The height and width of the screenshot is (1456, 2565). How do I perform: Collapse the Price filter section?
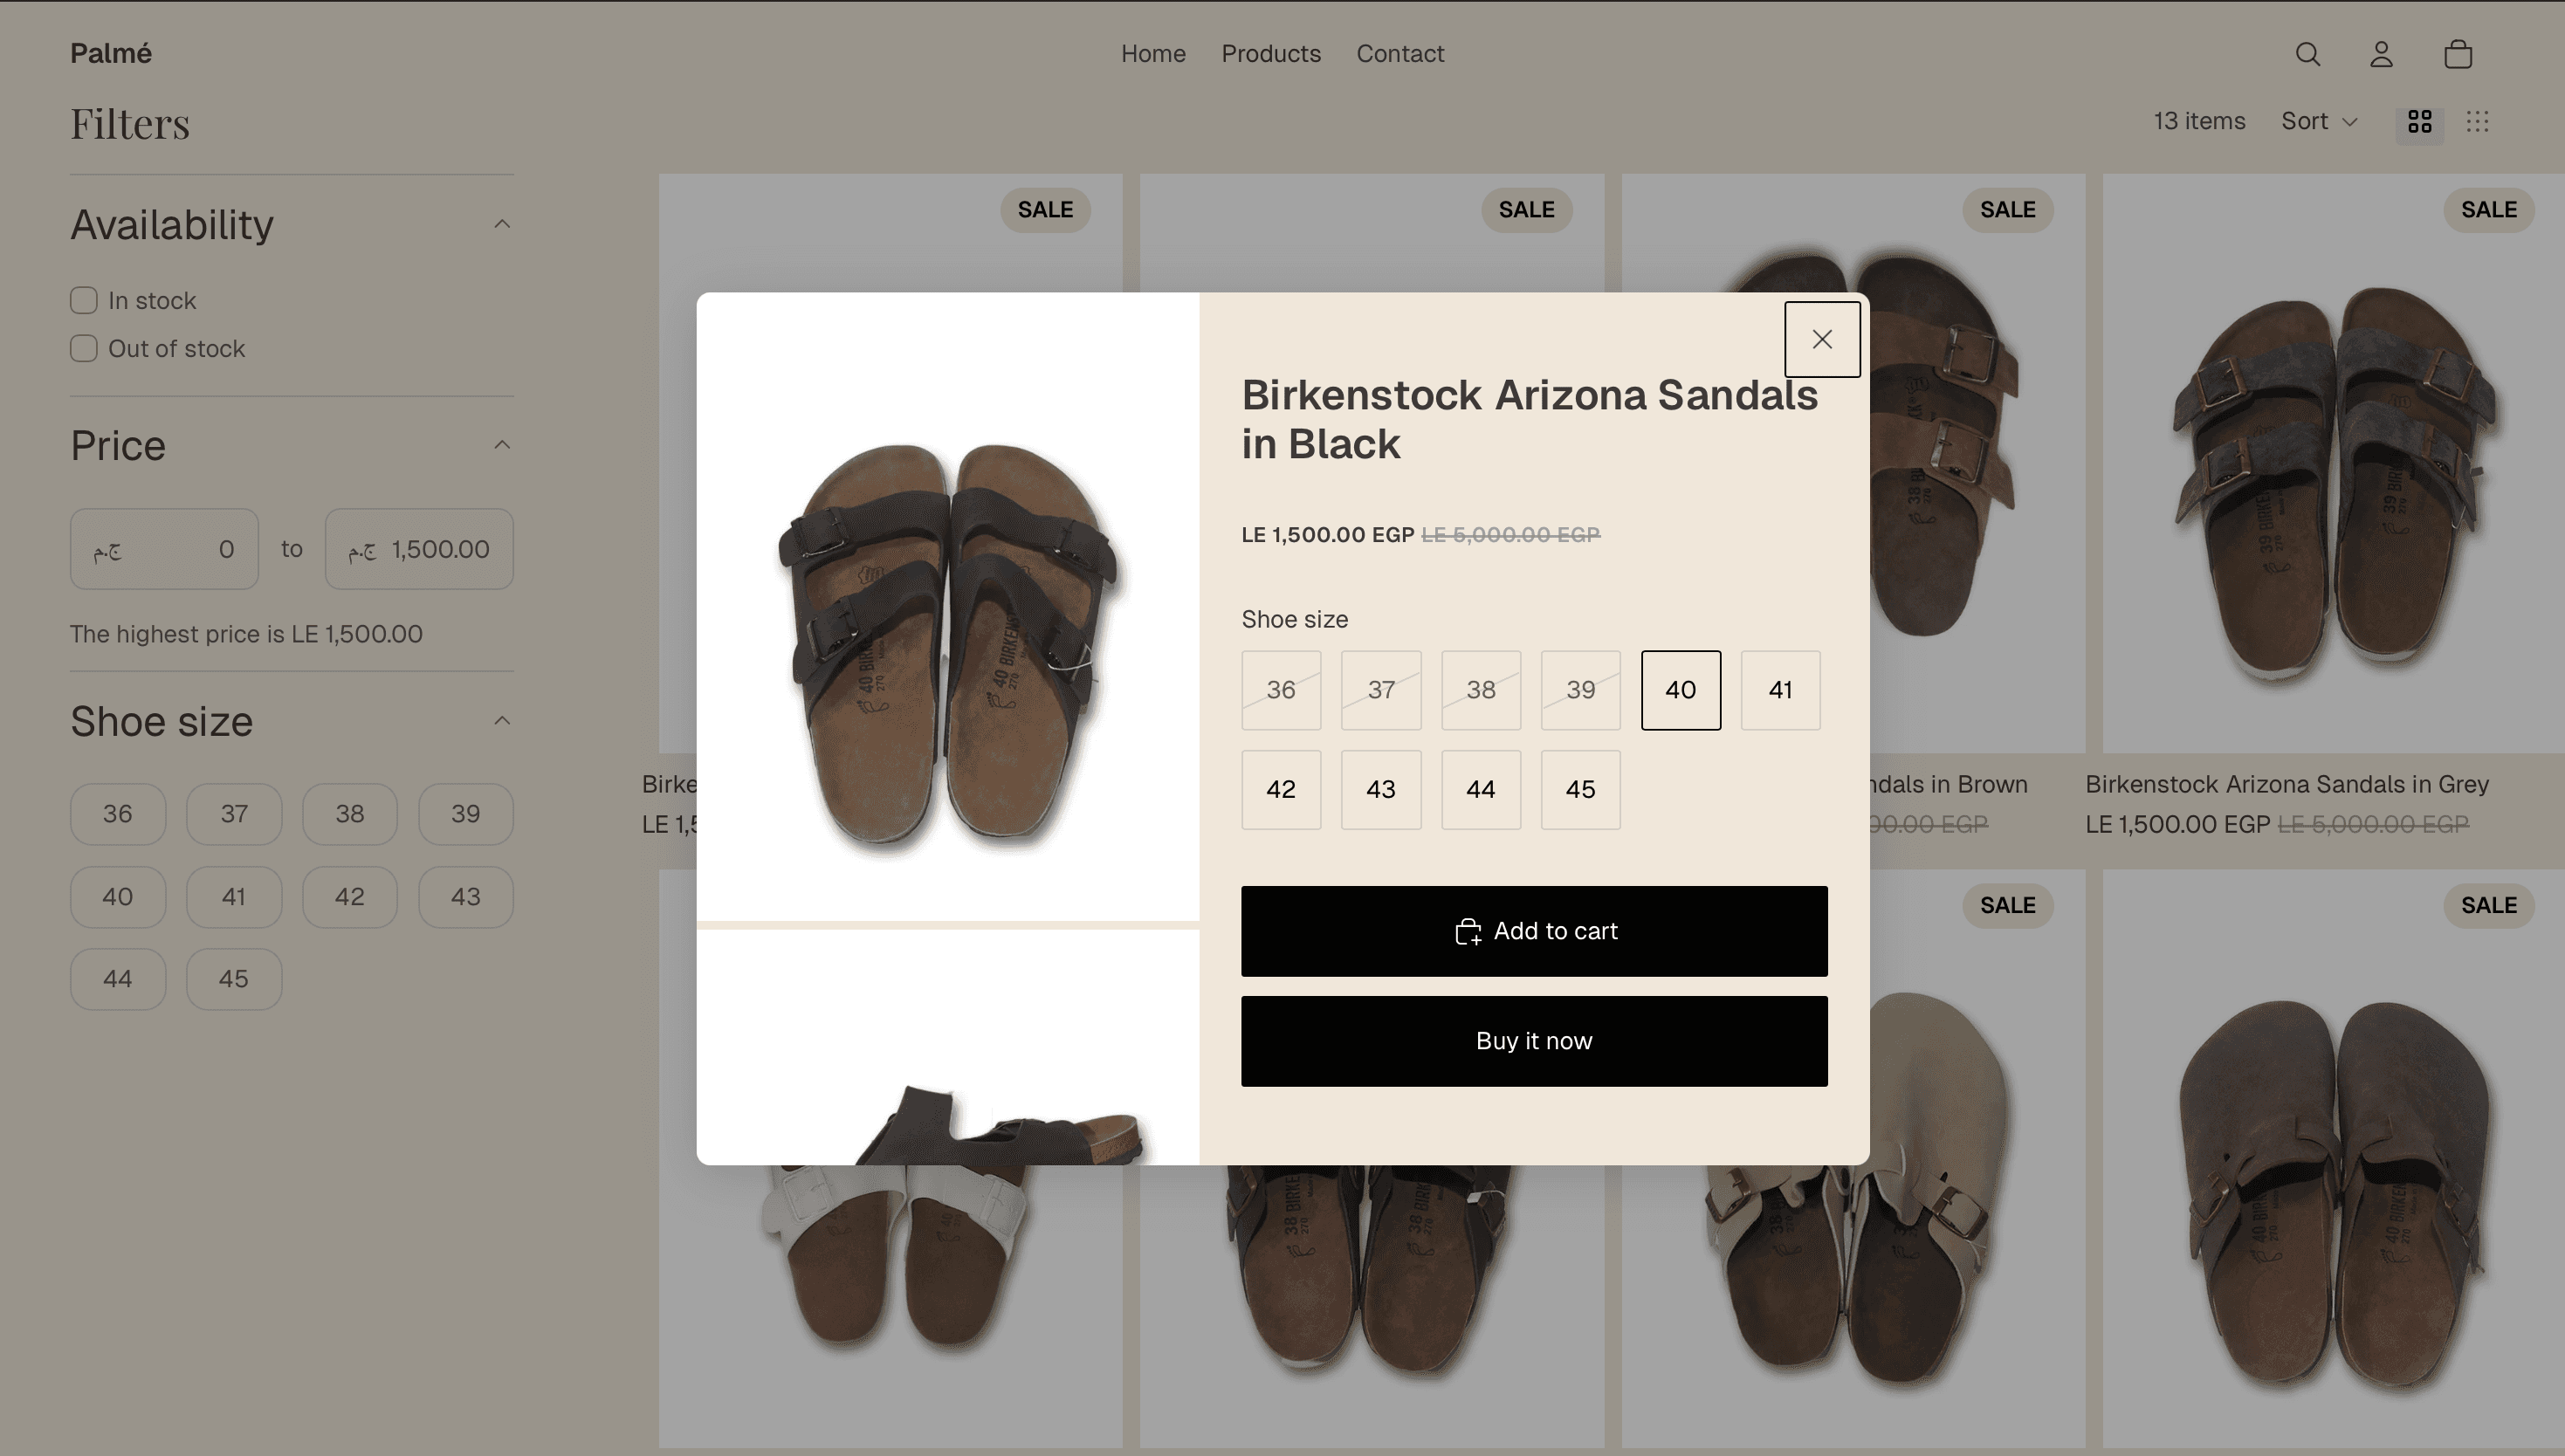pyautogui.click(x=502, y=445)
